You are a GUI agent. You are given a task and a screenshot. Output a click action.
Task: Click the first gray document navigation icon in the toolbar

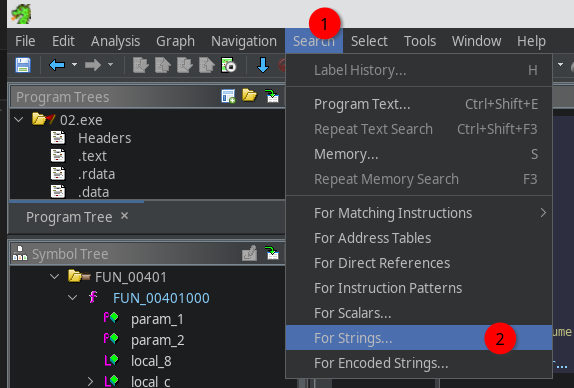coord(141,66)
